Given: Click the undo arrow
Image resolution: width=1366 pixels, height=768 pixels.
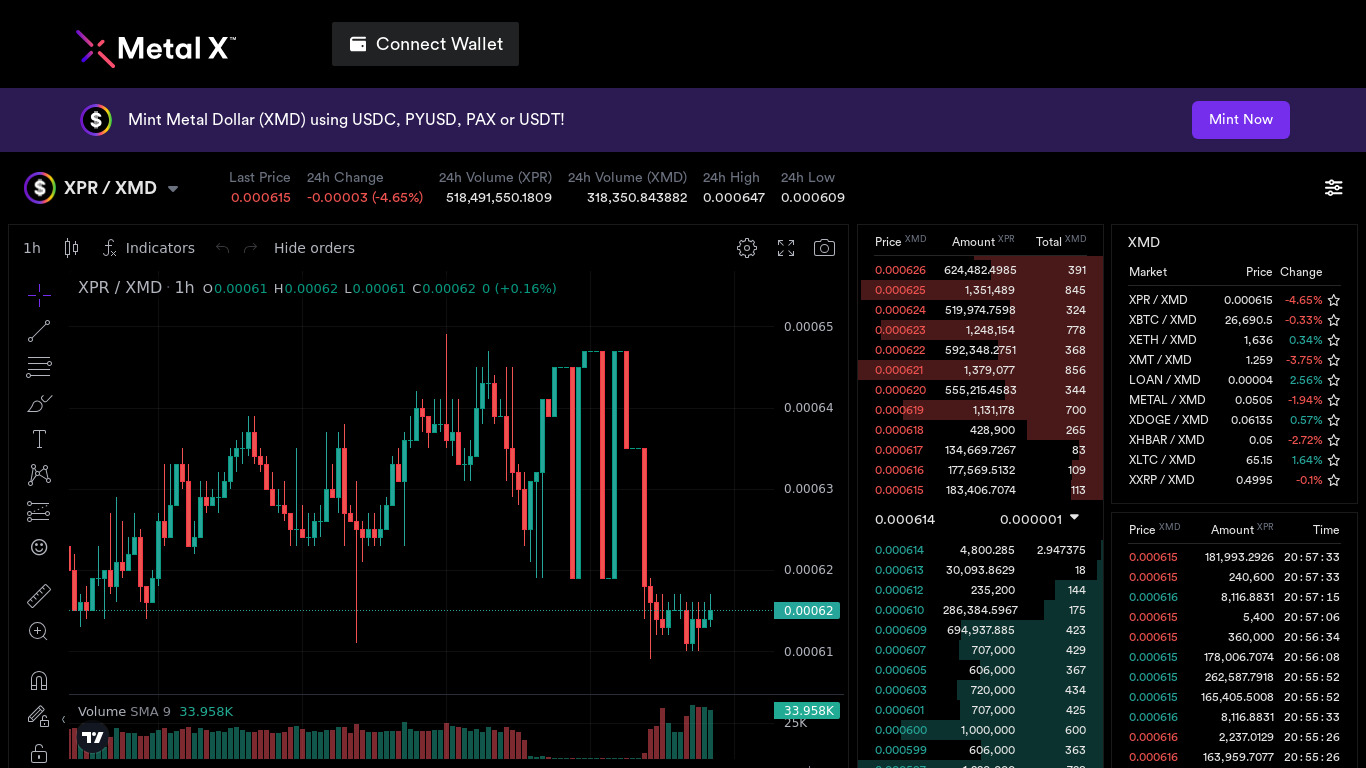Looking at the screenshot, I should (x=222, y=248).
